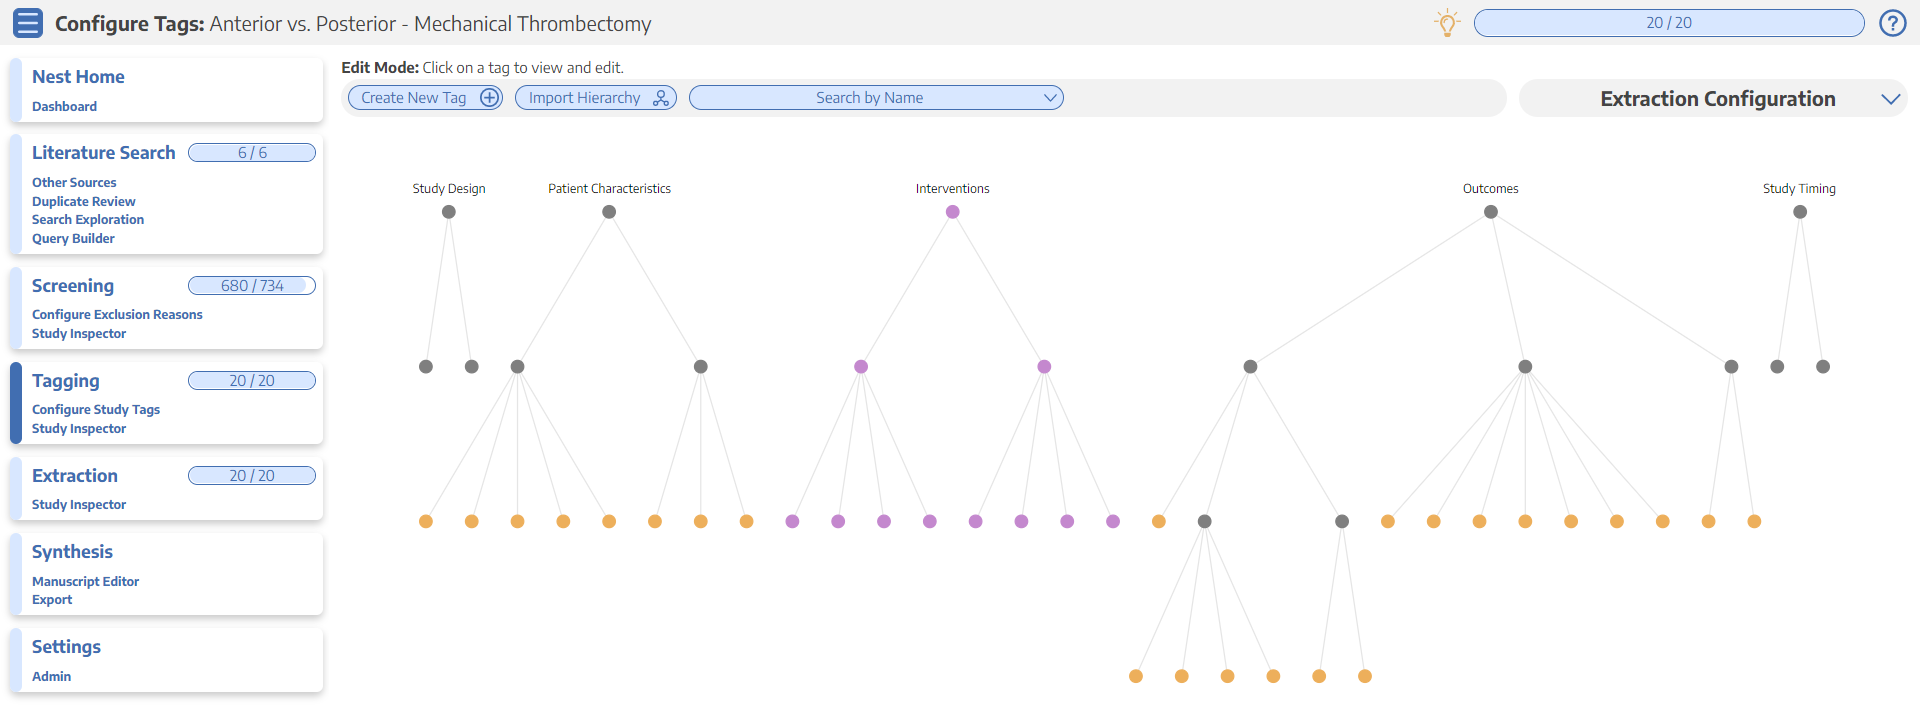Click the lightbulb tips icon

1447,23
